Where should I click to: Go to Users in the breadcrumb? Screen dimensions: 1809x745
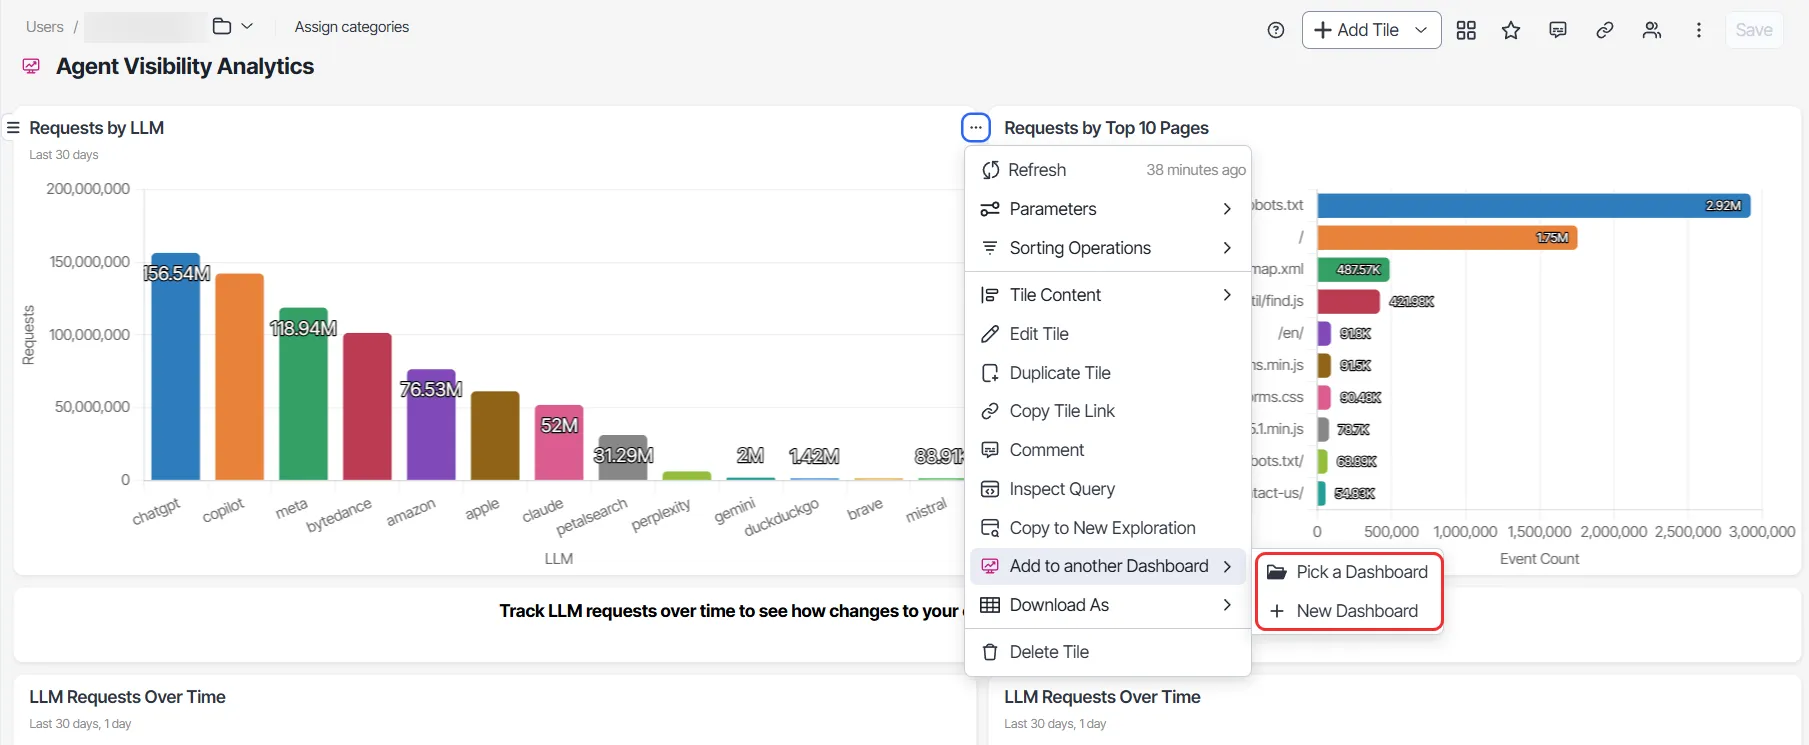click(45, 27)
